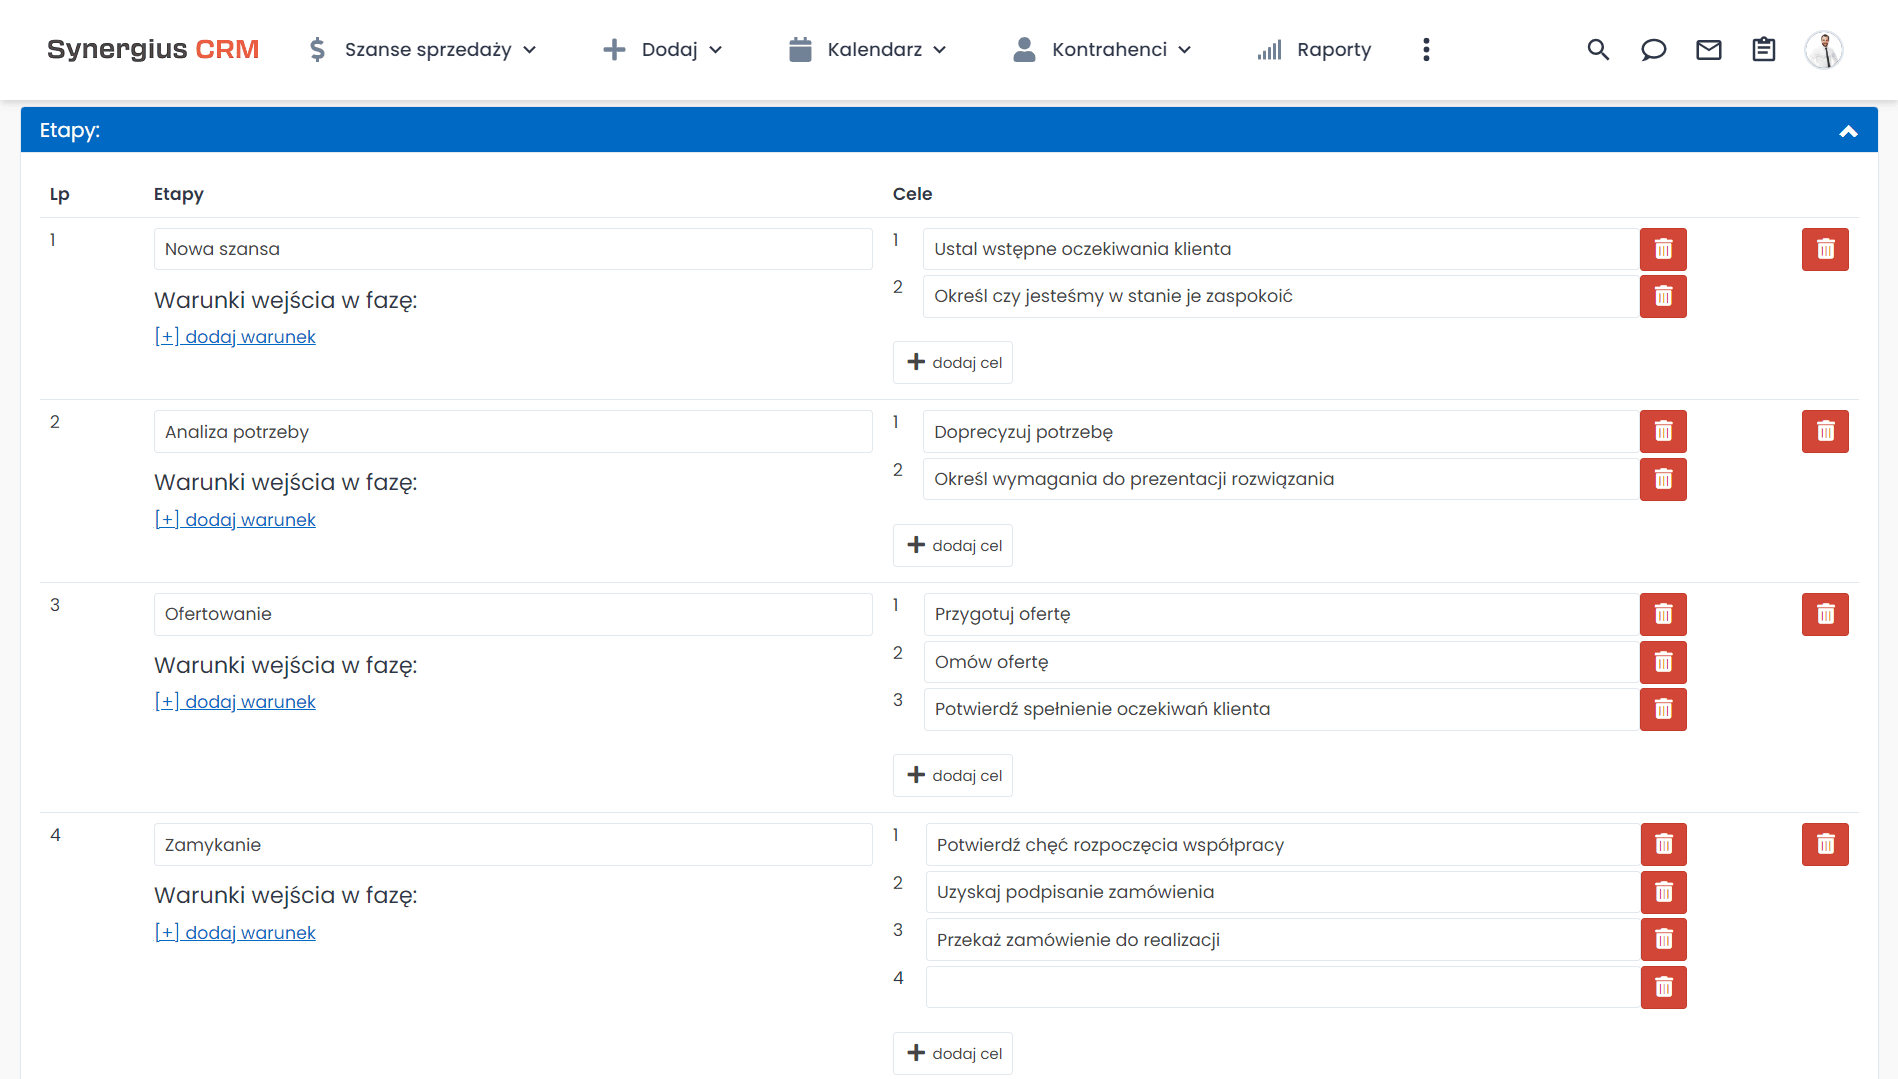The image size is (1898, 1079).
Task: Open the chat messages icon
Action: (x=1653, y=49)
